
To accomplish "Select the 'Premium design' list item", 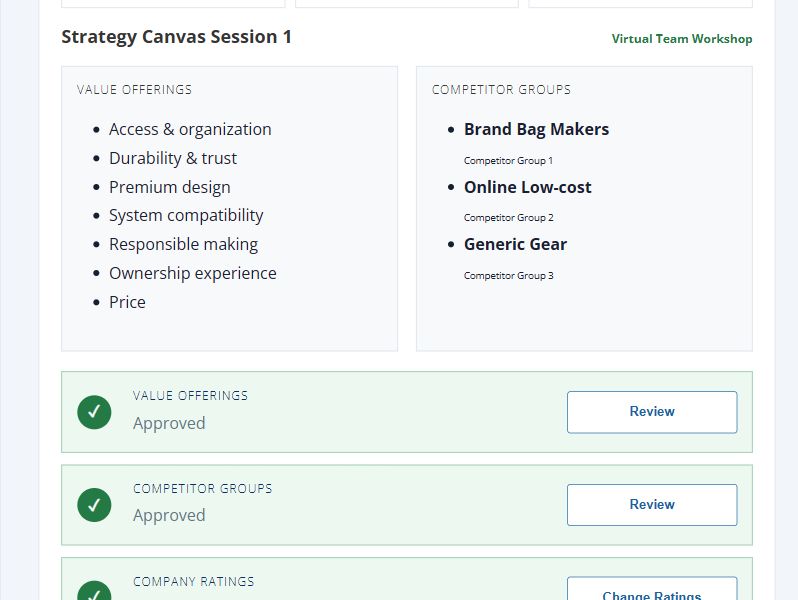I will click(x=169, y=187).
